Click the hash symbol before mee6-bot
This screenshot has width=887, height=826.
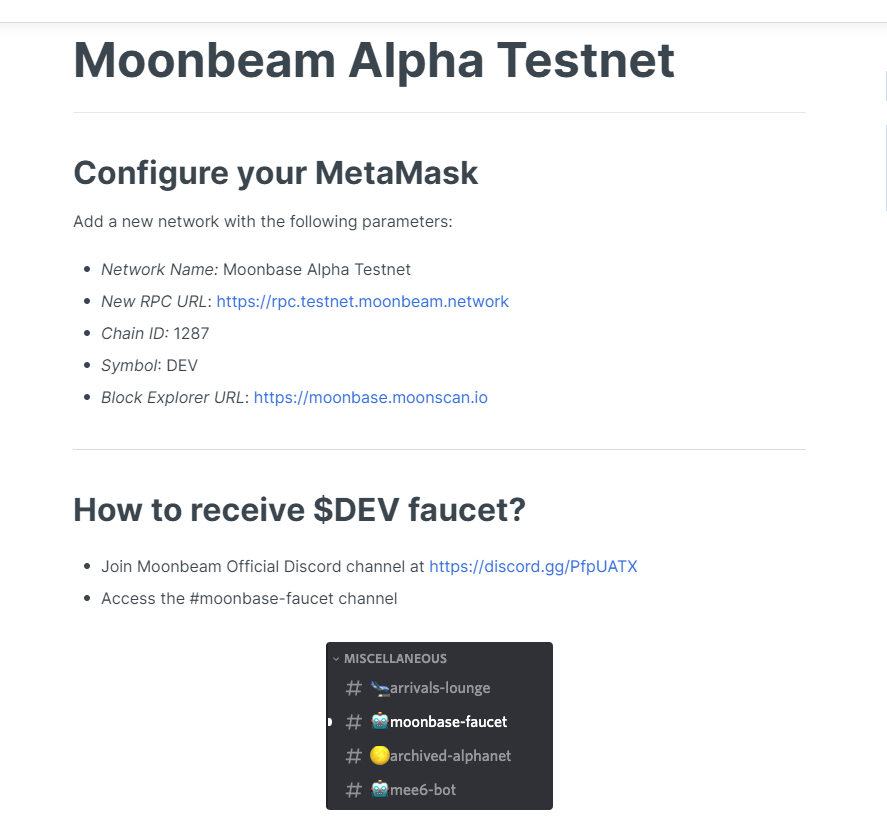(353, 790)
